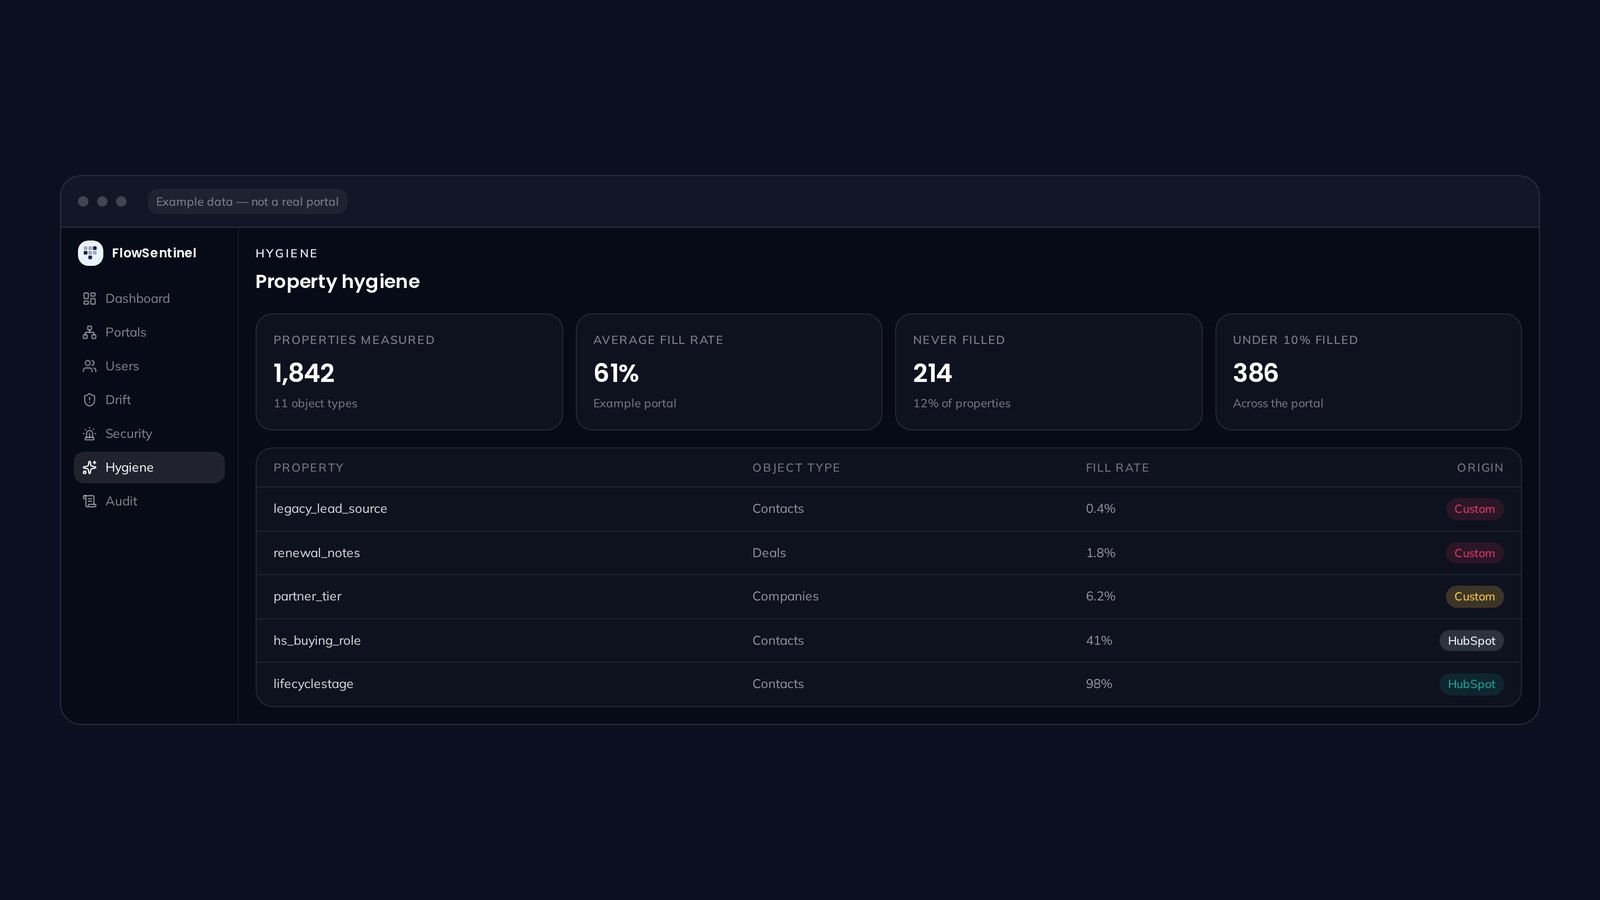Select the partner_tier property
This screenshot has height=900, width=1600.
tap(307, 596)
